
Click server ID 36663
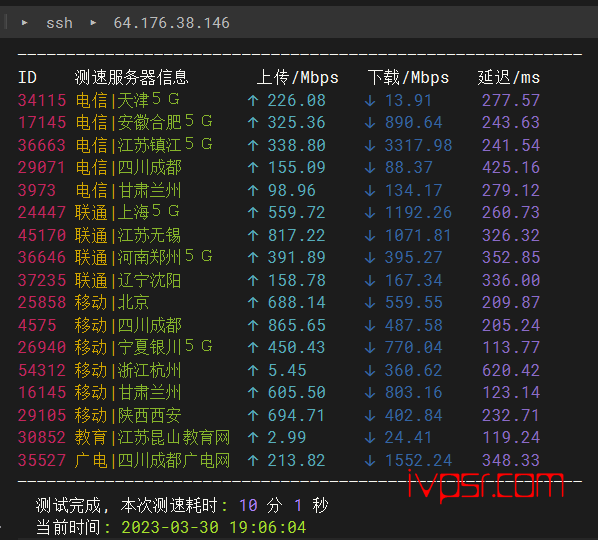tap(42, 145)
